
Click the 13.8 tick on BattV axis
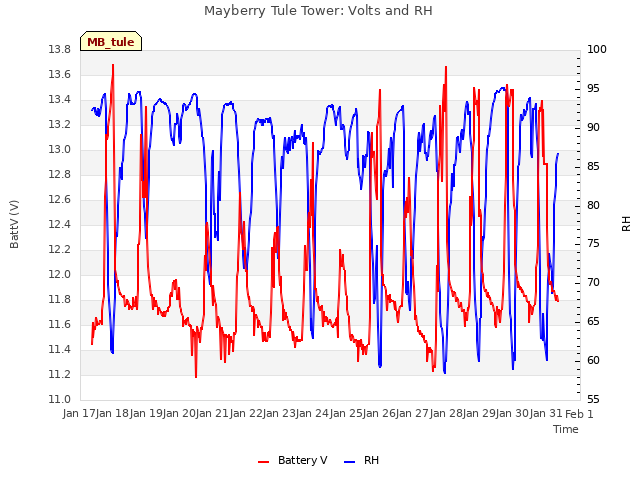pos(60,50)
